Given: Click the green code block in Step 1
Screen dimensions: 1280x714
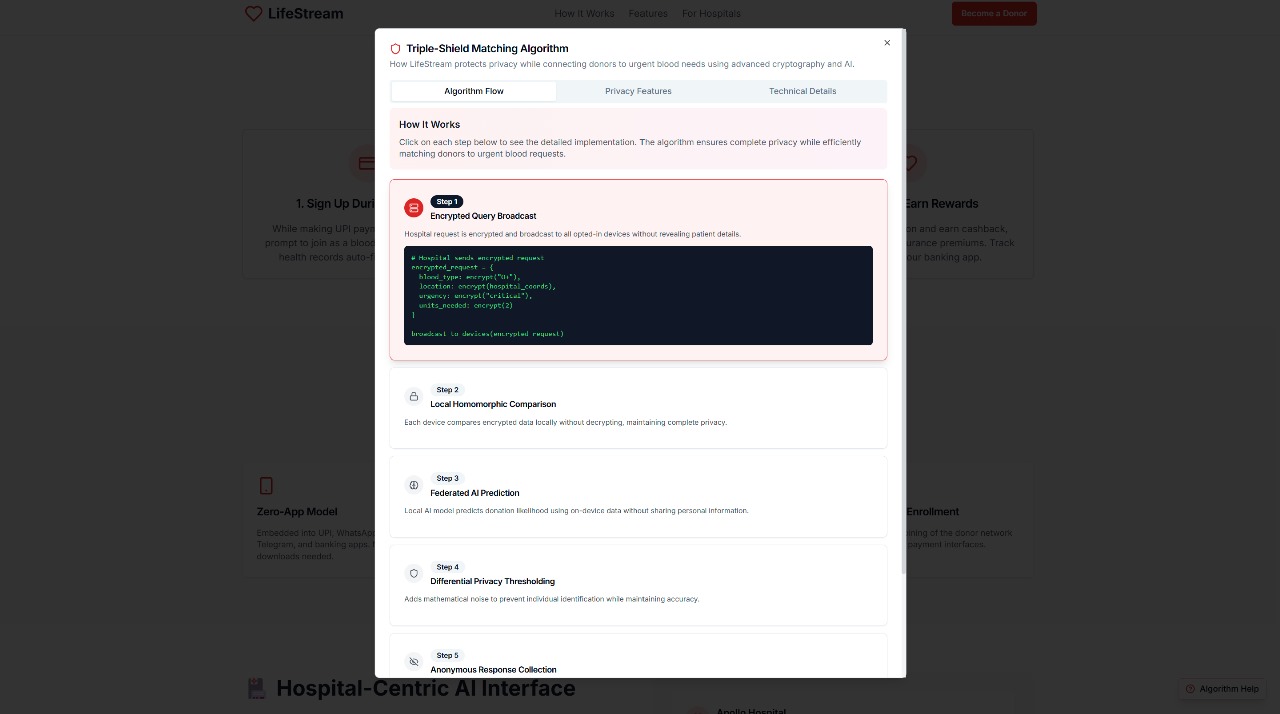Looking at the screenshot, I should point(638,295).
